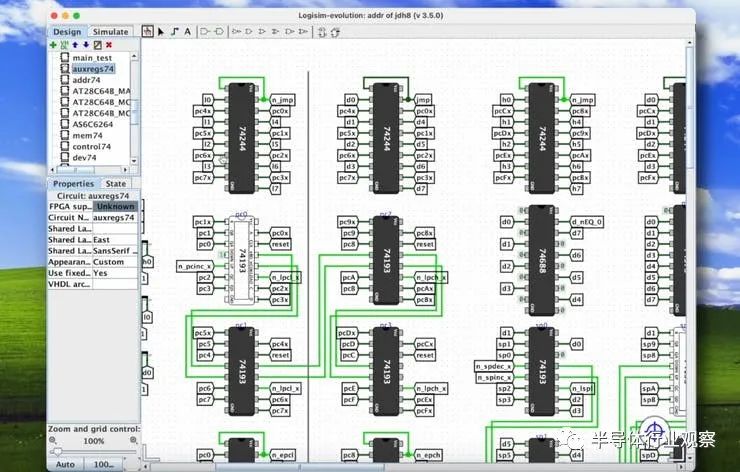Move selected circuit up arrow
Screen dimensions: 740x472
point(75,45)
